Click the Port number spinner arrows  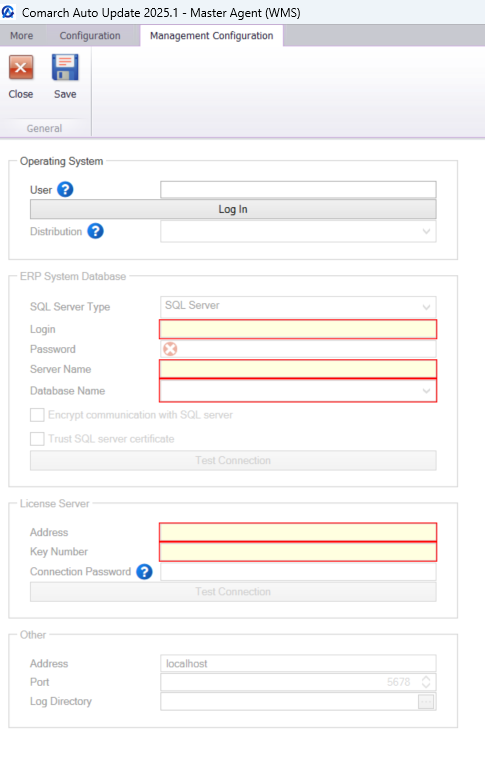point(426,682)
